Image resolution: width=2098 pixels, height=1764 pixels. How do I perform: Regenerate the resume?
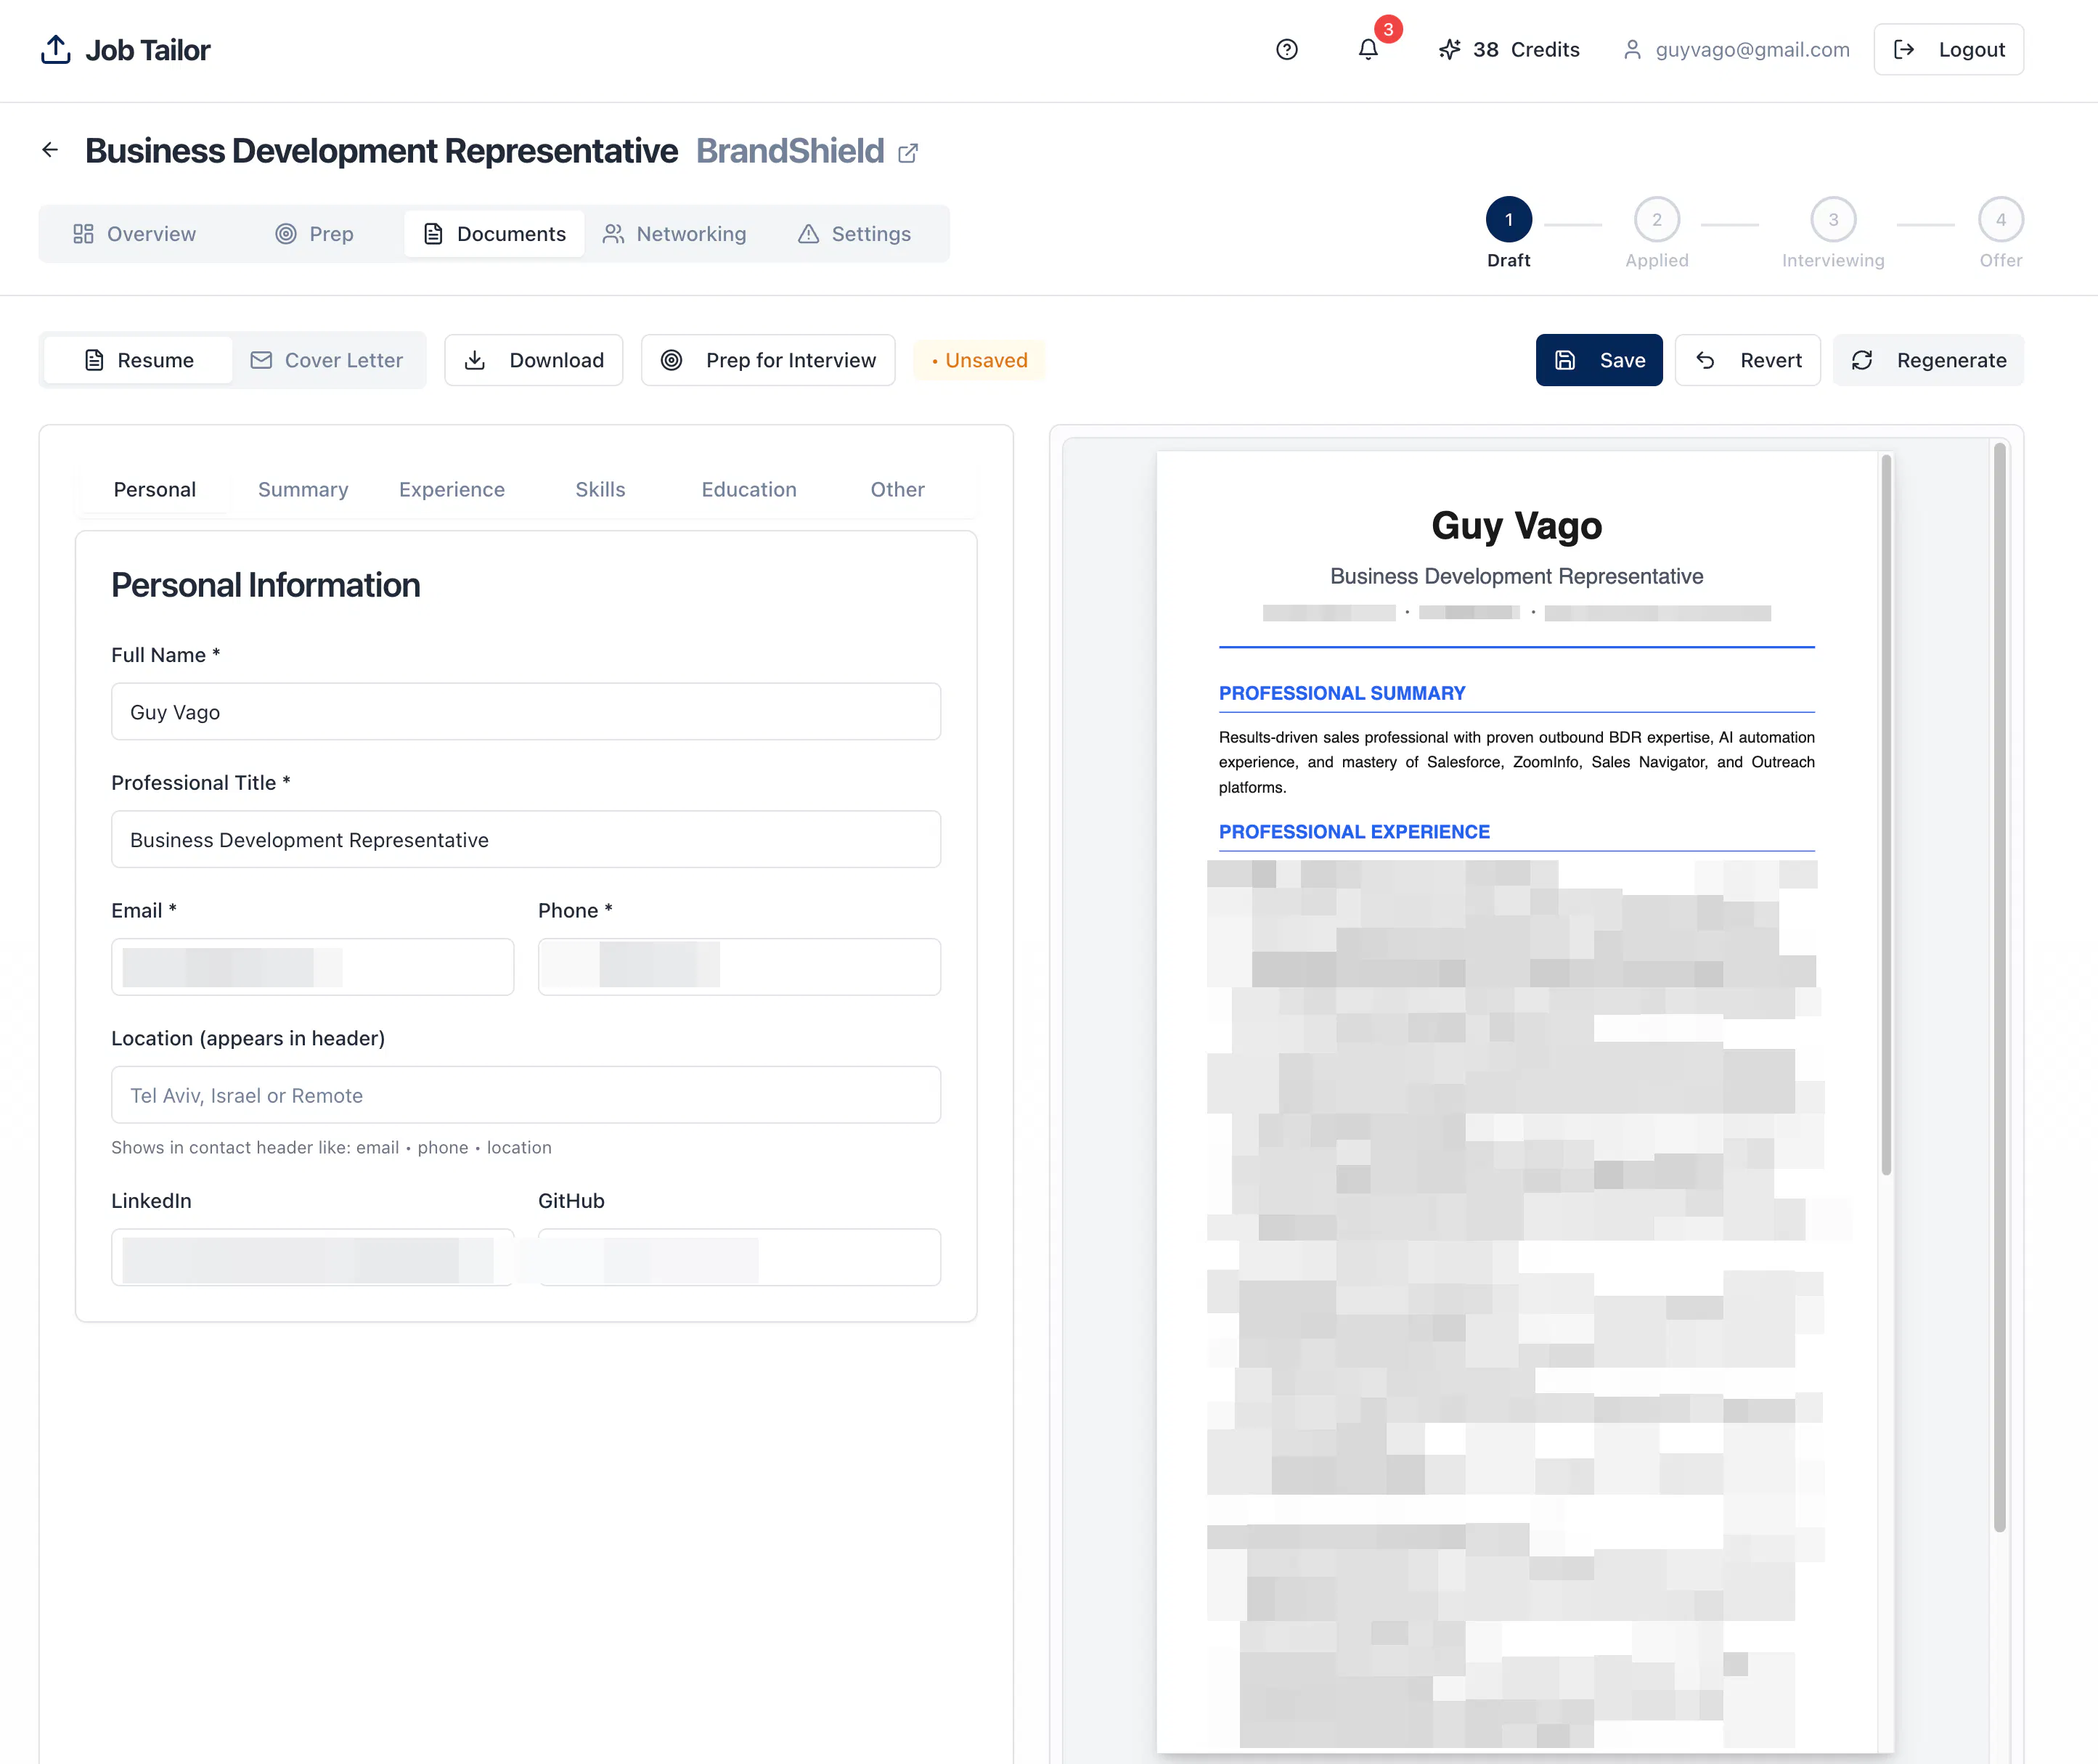[x=1927, y=360]
